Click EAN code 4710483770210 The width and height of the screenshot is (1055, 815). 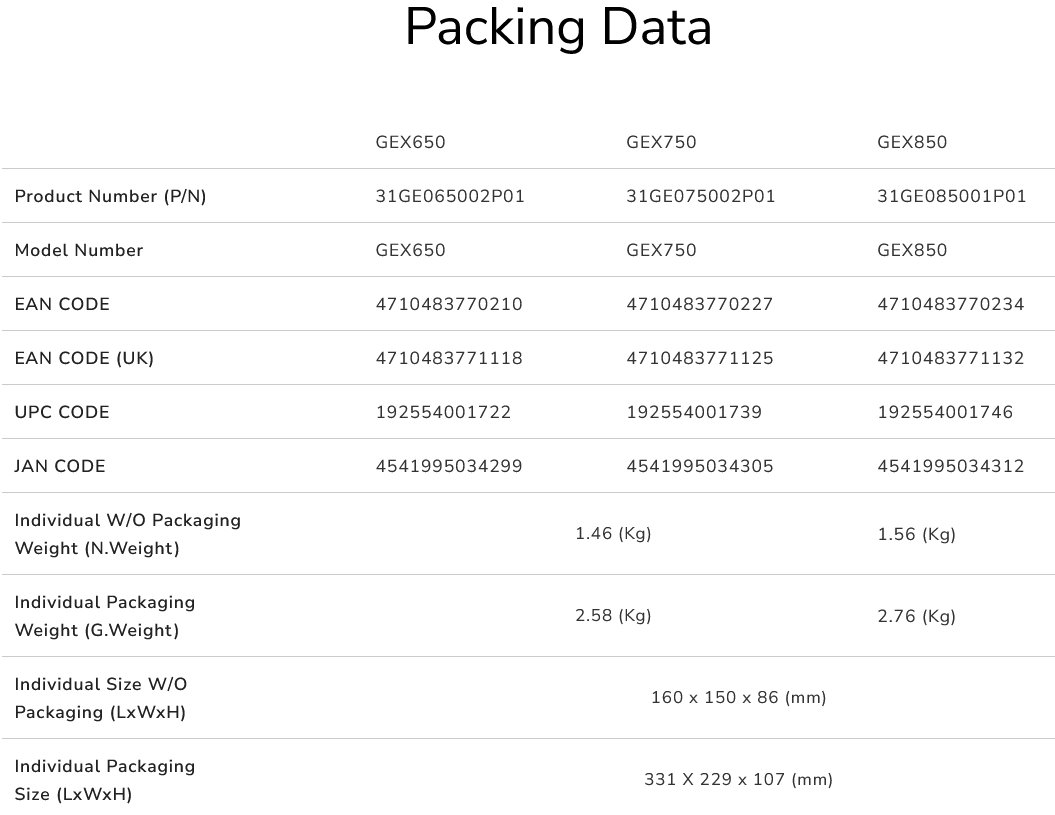click(449, 304)
